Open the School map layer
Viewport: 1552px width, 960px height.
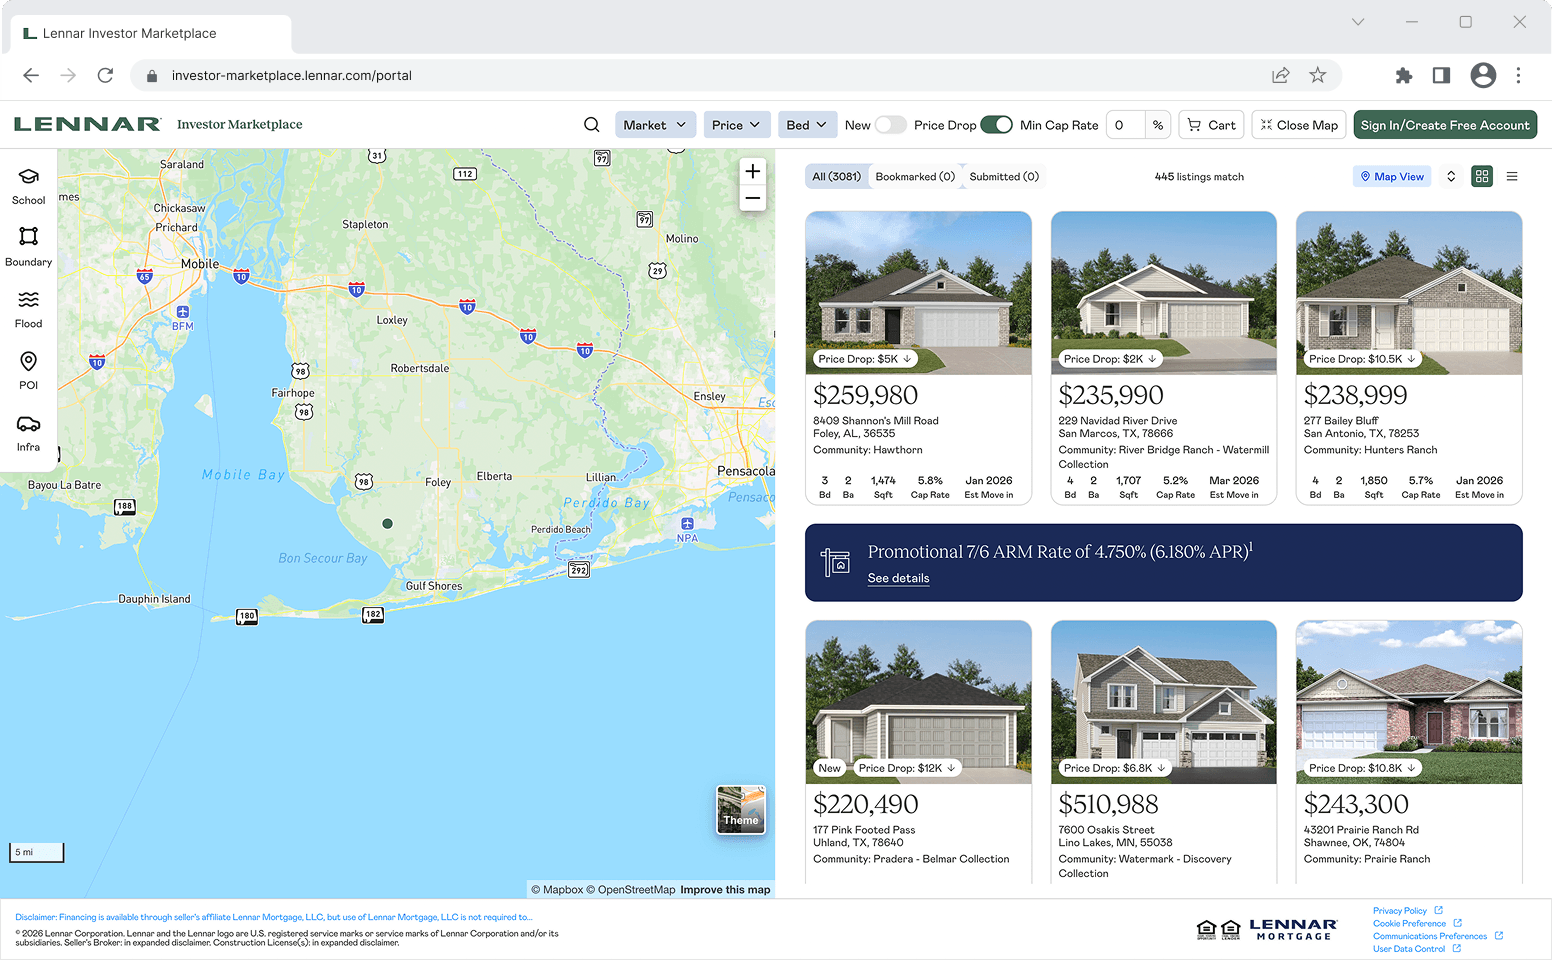[x=28, y=186]
